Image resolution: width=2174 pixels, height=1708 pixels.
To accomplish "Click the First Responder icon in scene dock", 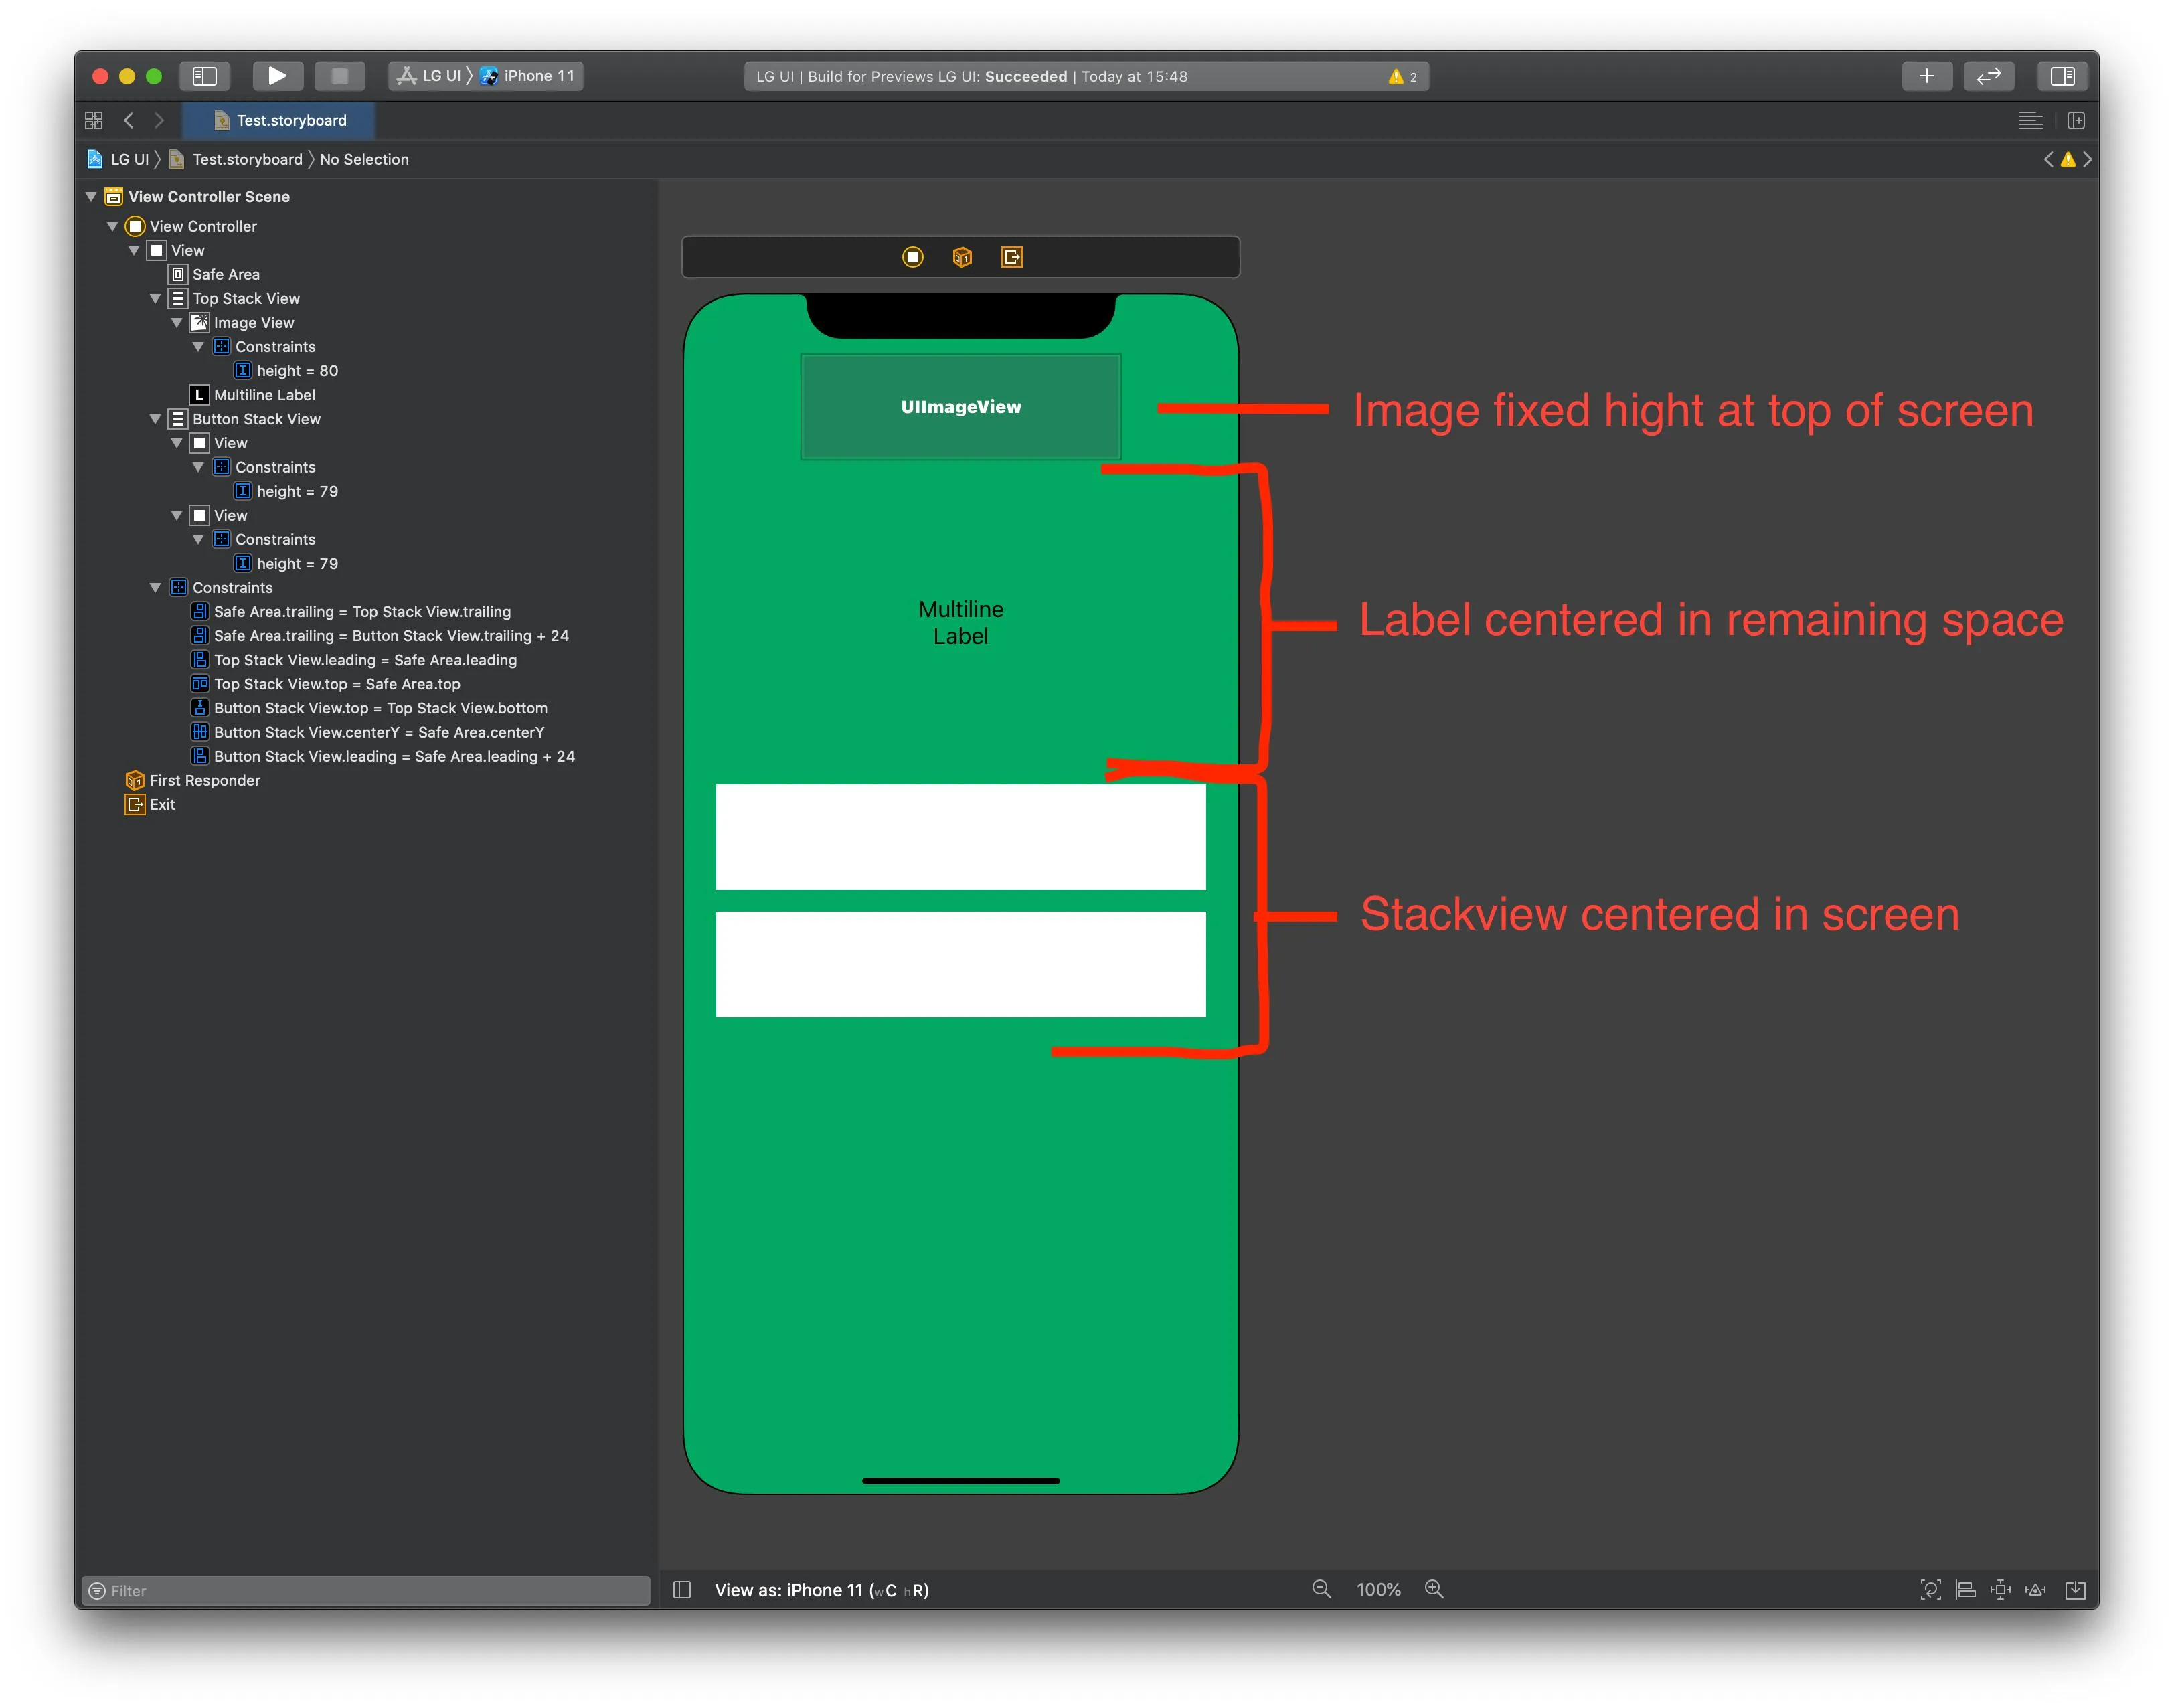I will (961, 257).
